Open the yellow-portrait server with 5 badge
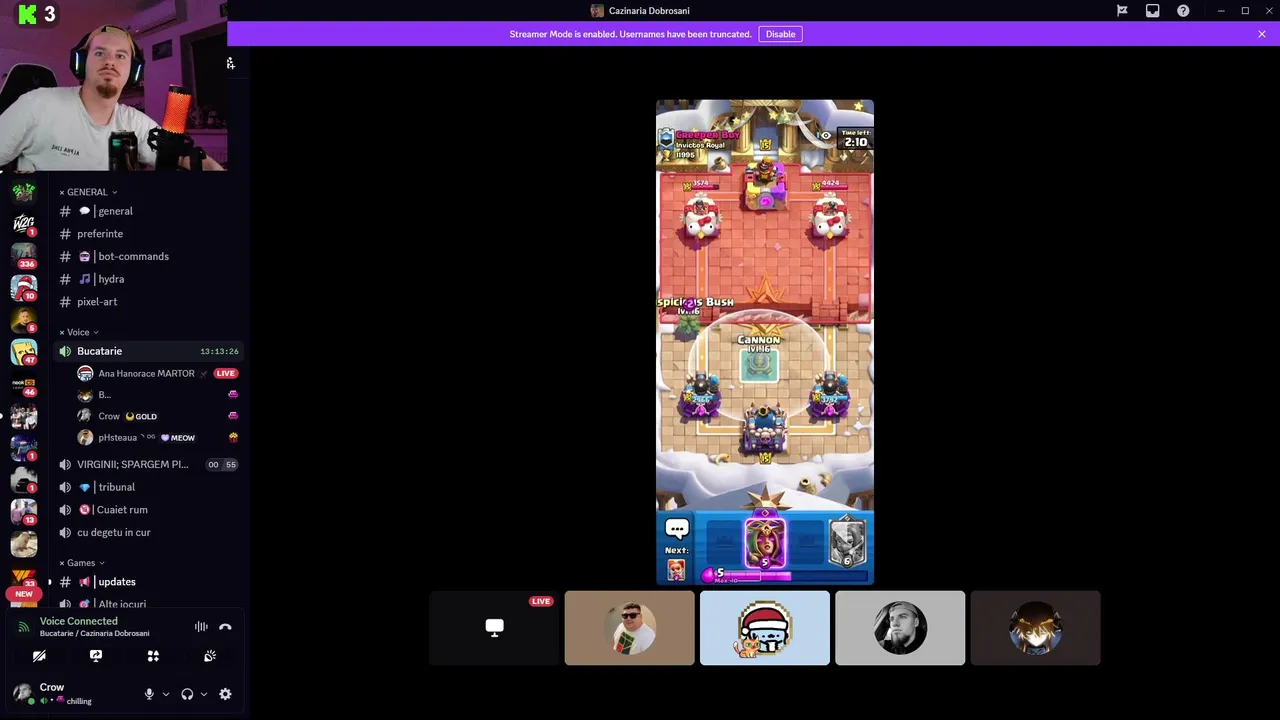1280x720 pixels. [24, 320]
